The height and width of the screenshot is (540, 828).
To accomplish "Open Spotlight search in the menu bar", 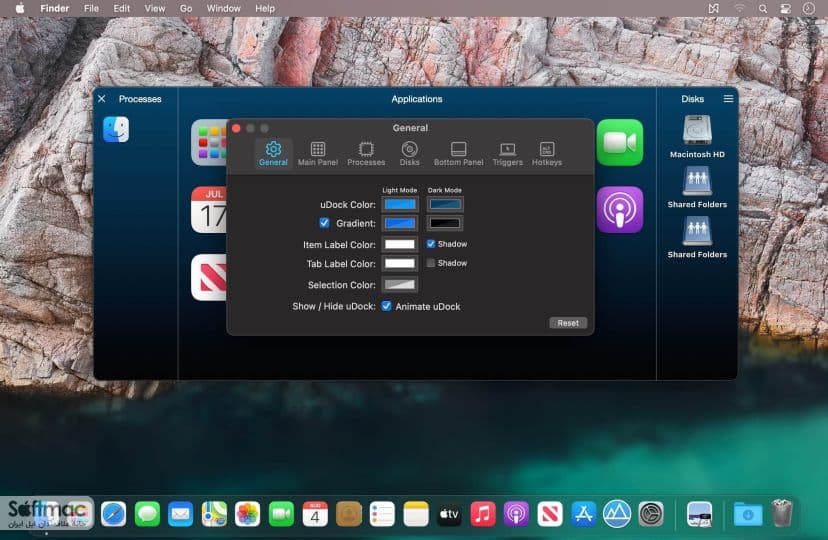I will [x=763, y=8].
